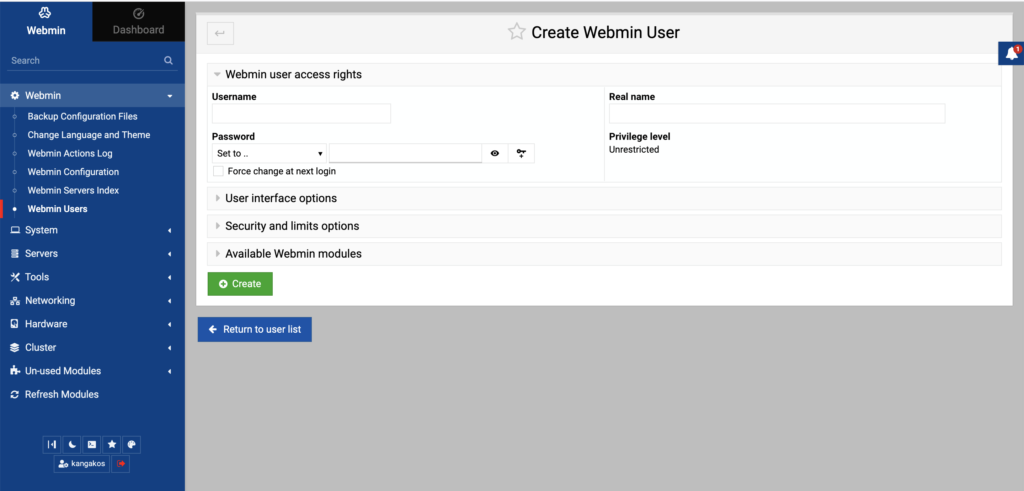Click the red logout icon
Viewport: 1024px width, 491px height.
coord(121,464)
